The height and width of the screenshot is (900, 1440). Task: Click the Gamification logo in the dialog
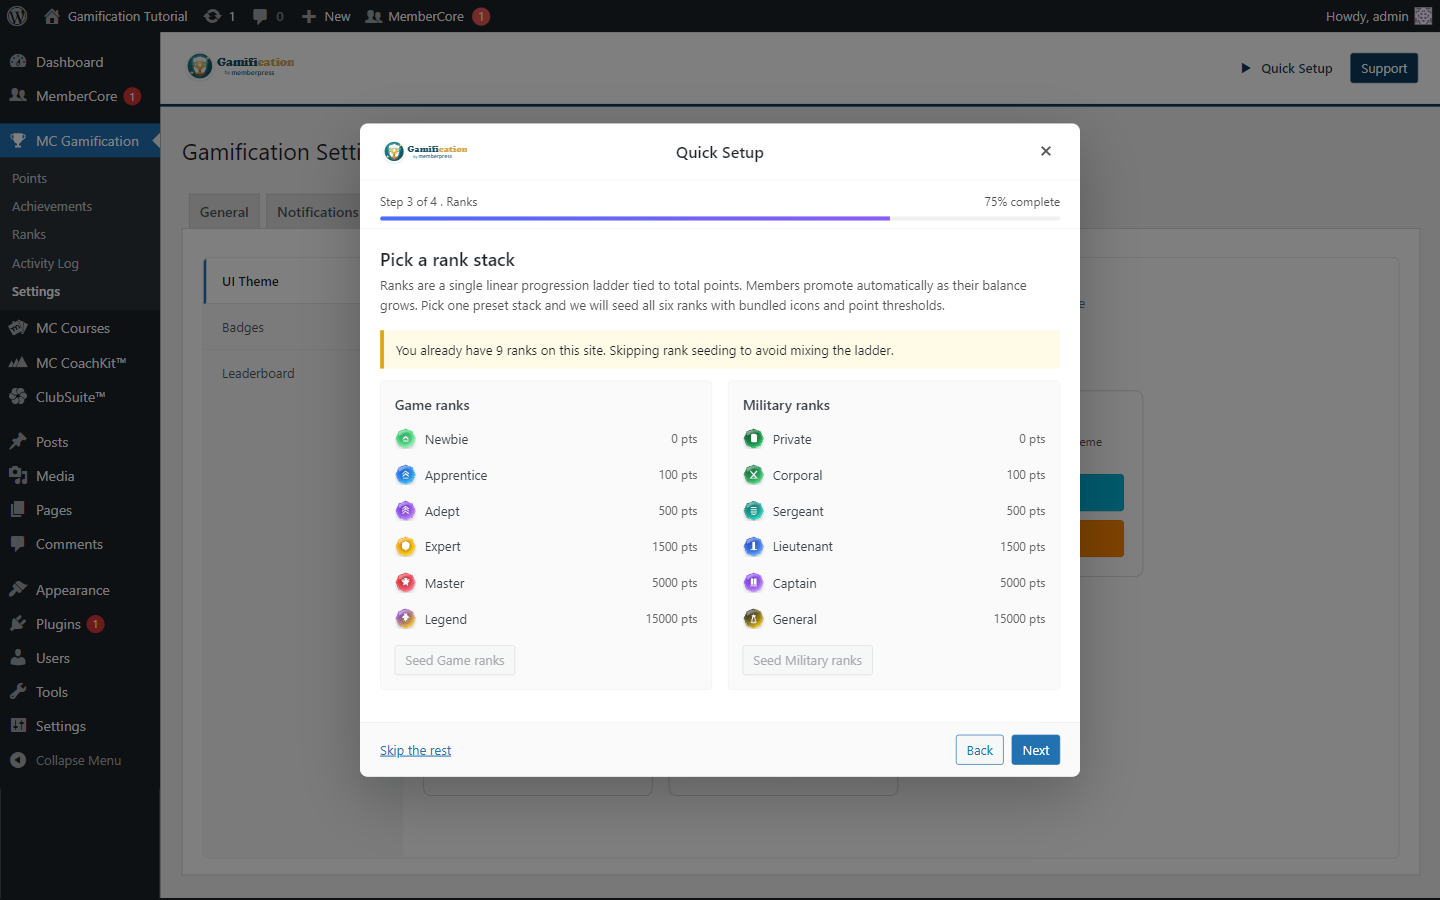[426, 151]
